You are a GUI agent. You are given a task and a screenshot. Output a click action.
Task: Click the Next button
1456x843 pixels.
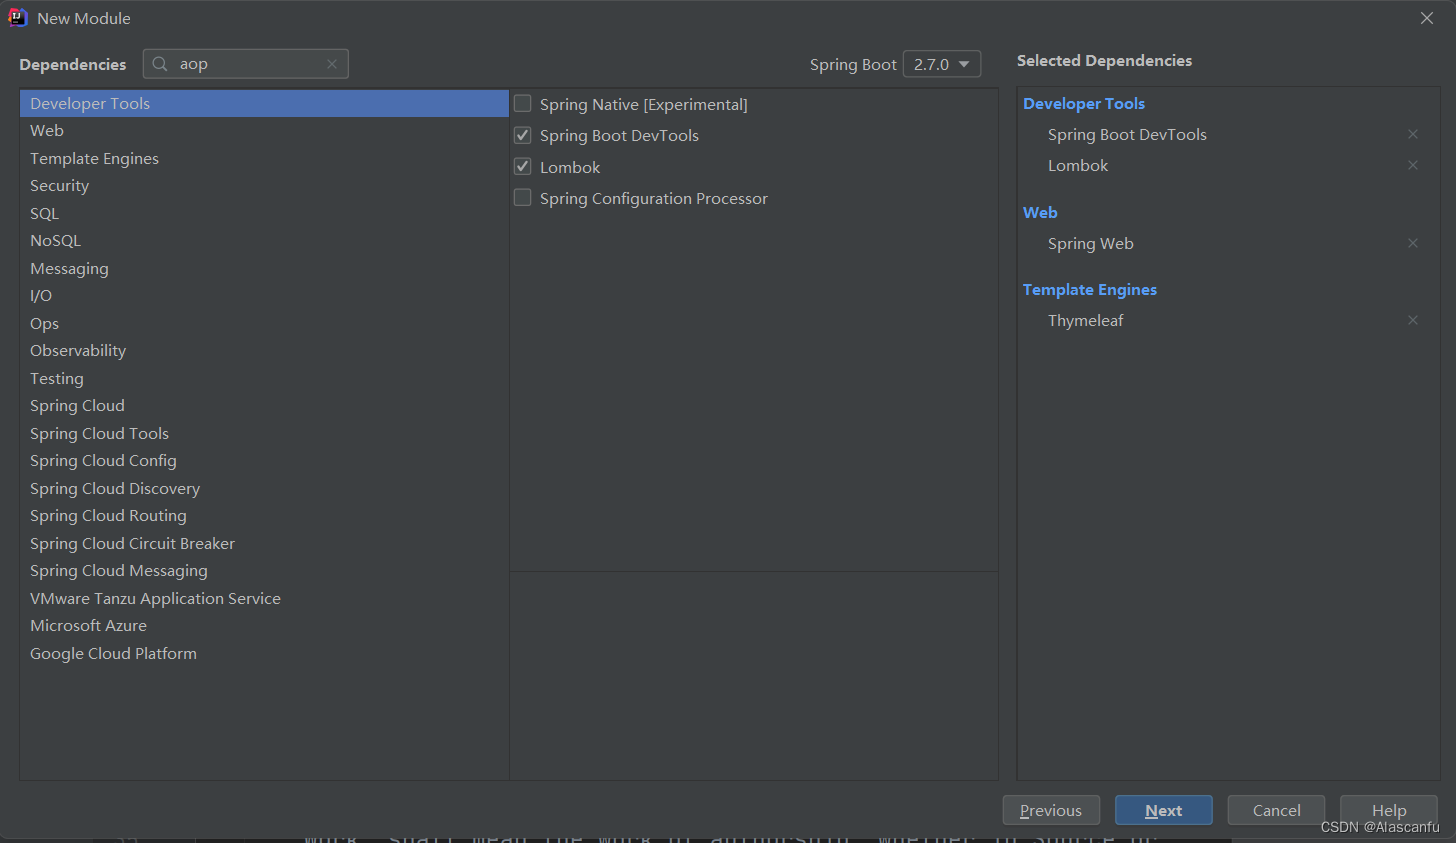click(1164, 810)
